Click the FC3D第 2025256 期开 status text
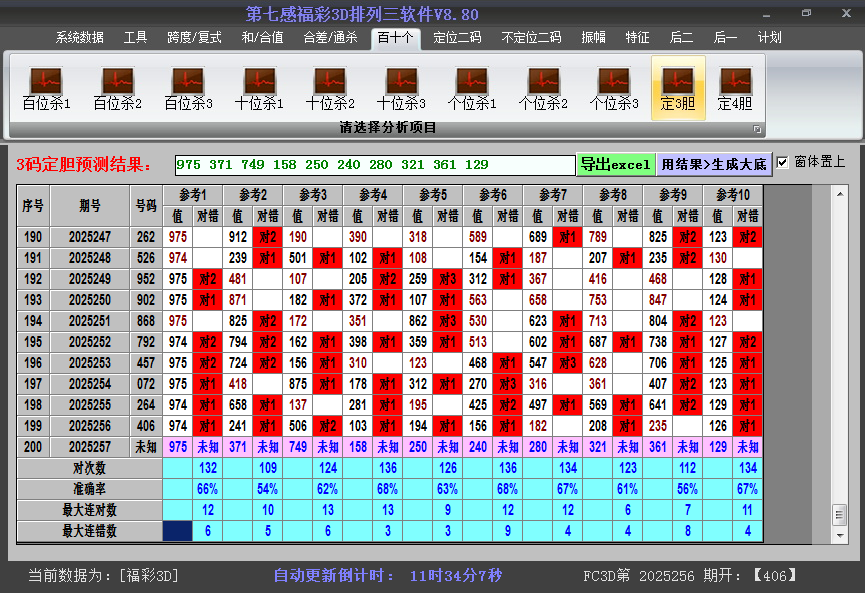 (x=690, y=576)
